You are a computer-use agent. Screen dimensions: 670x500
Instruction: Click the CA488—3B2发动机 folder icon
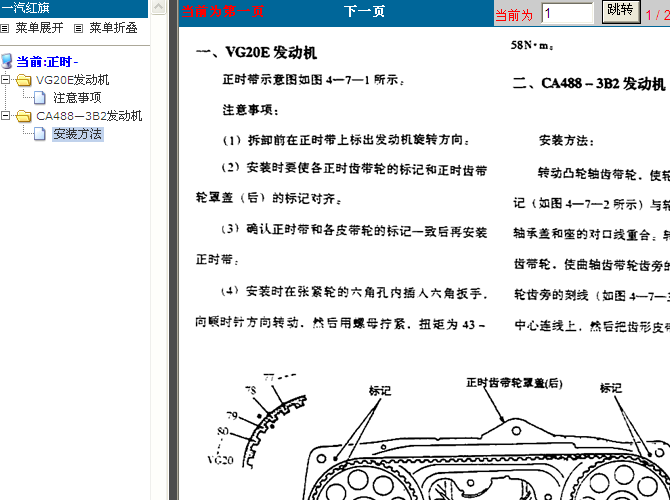24,116
